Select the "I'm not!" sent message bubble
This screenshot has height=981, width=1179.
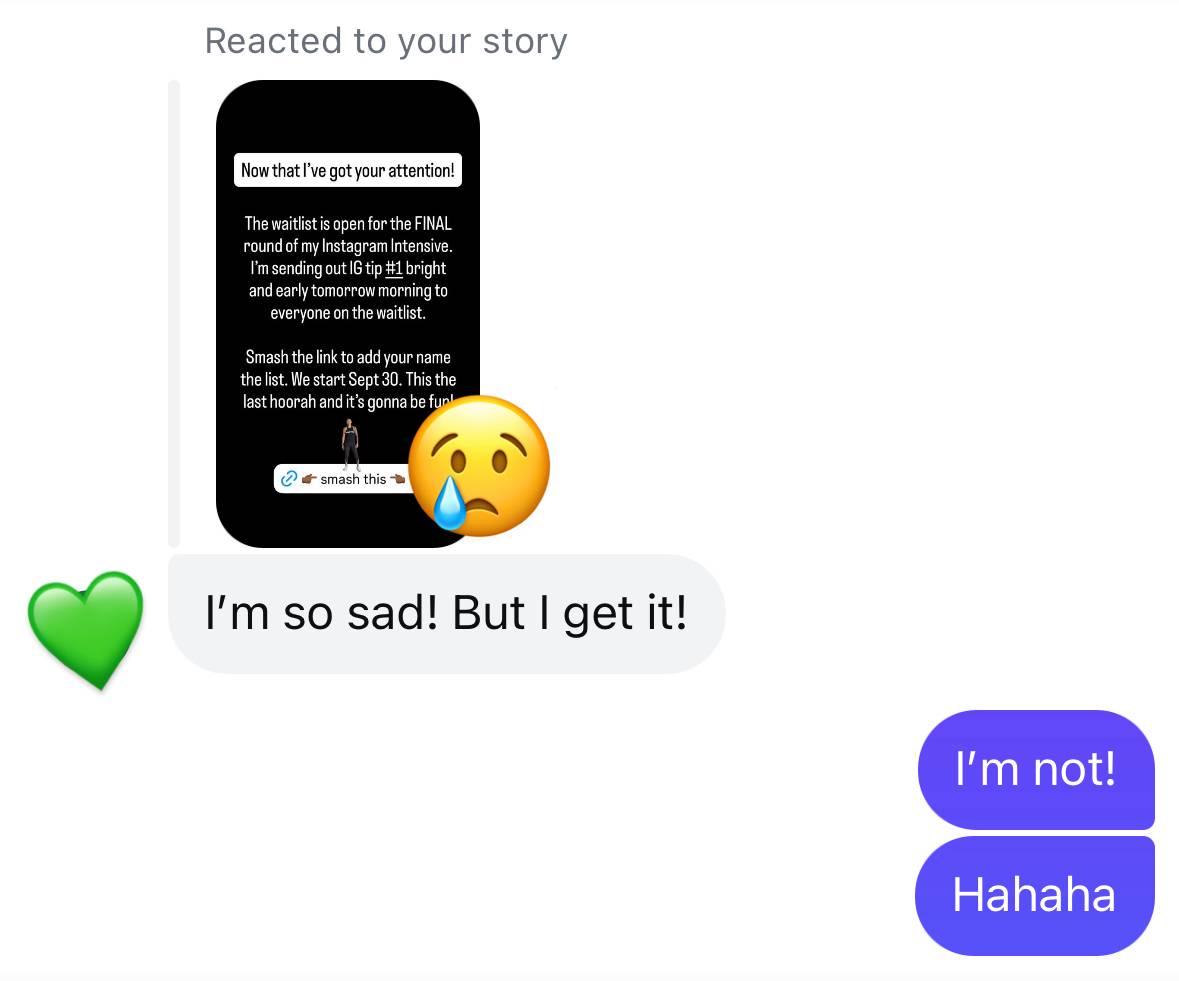click(1036, 769)
